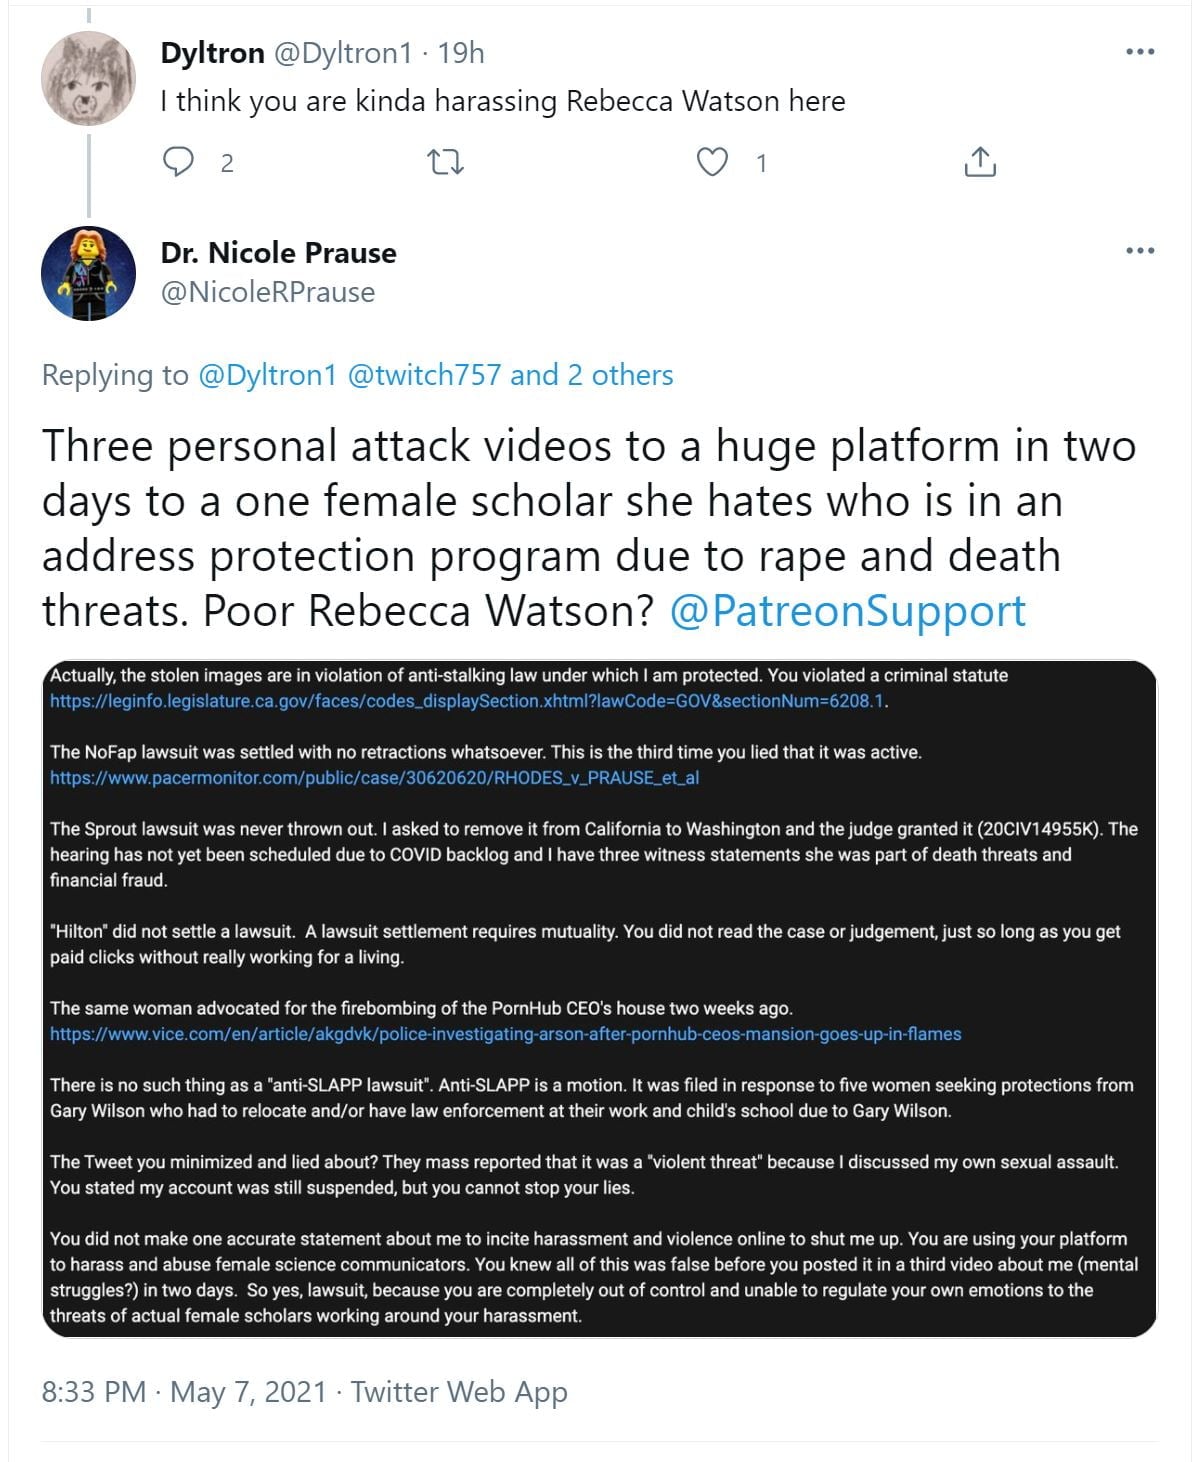Click the retweet icon on Dyltron's tweet

[445, 162]
